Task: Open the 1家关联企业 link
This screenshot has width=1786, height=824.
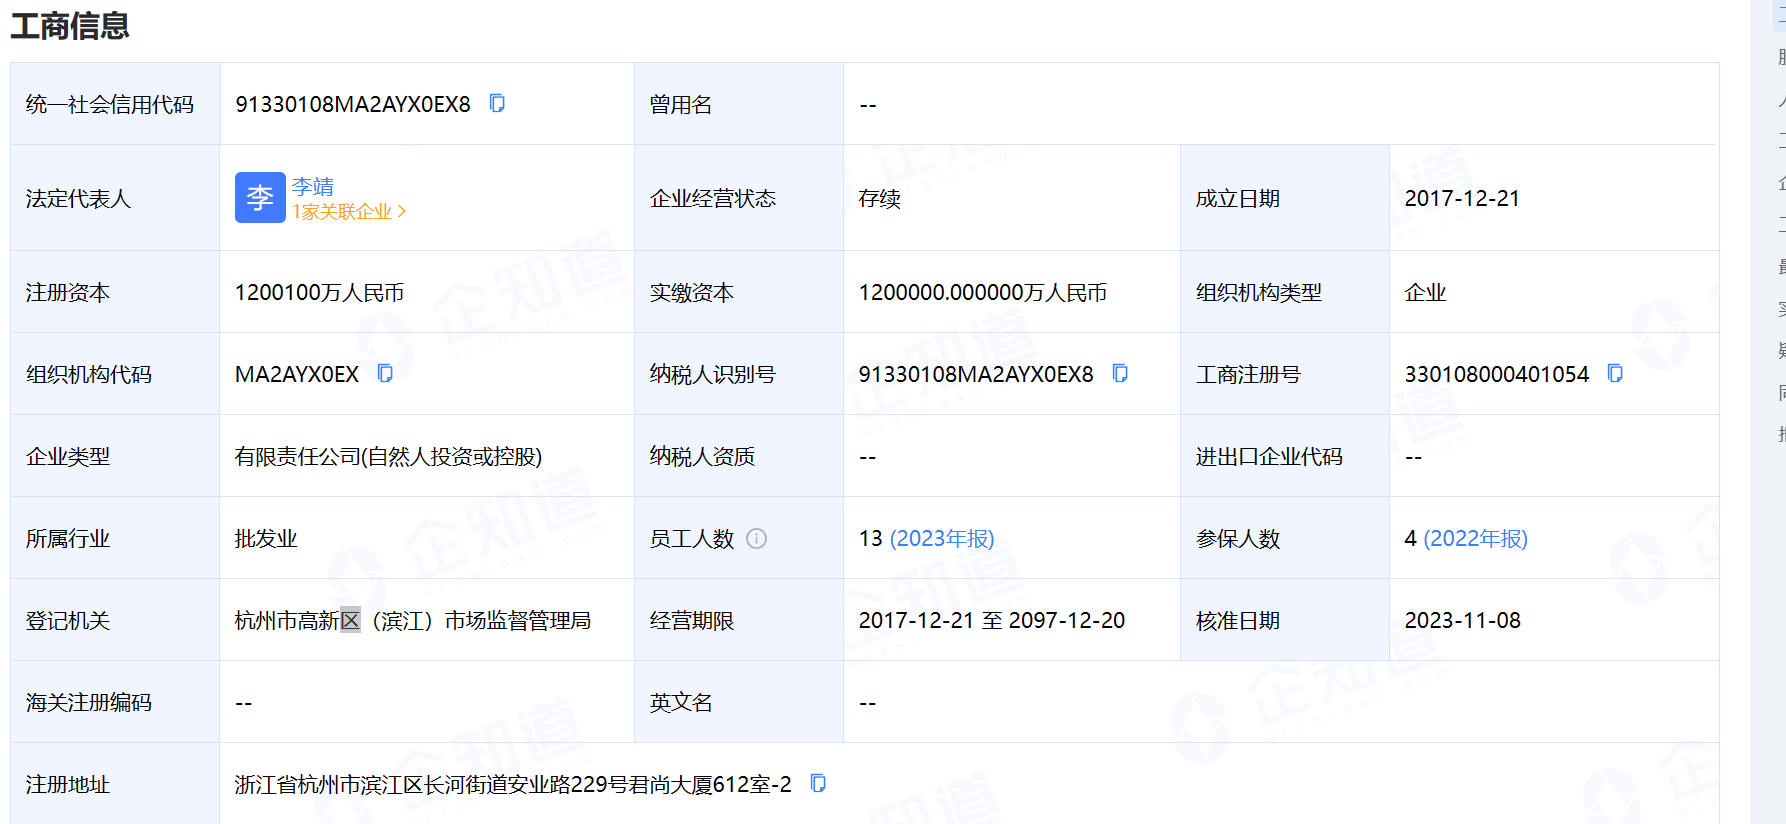Action: pyautogui.click(x=342, y=212)
